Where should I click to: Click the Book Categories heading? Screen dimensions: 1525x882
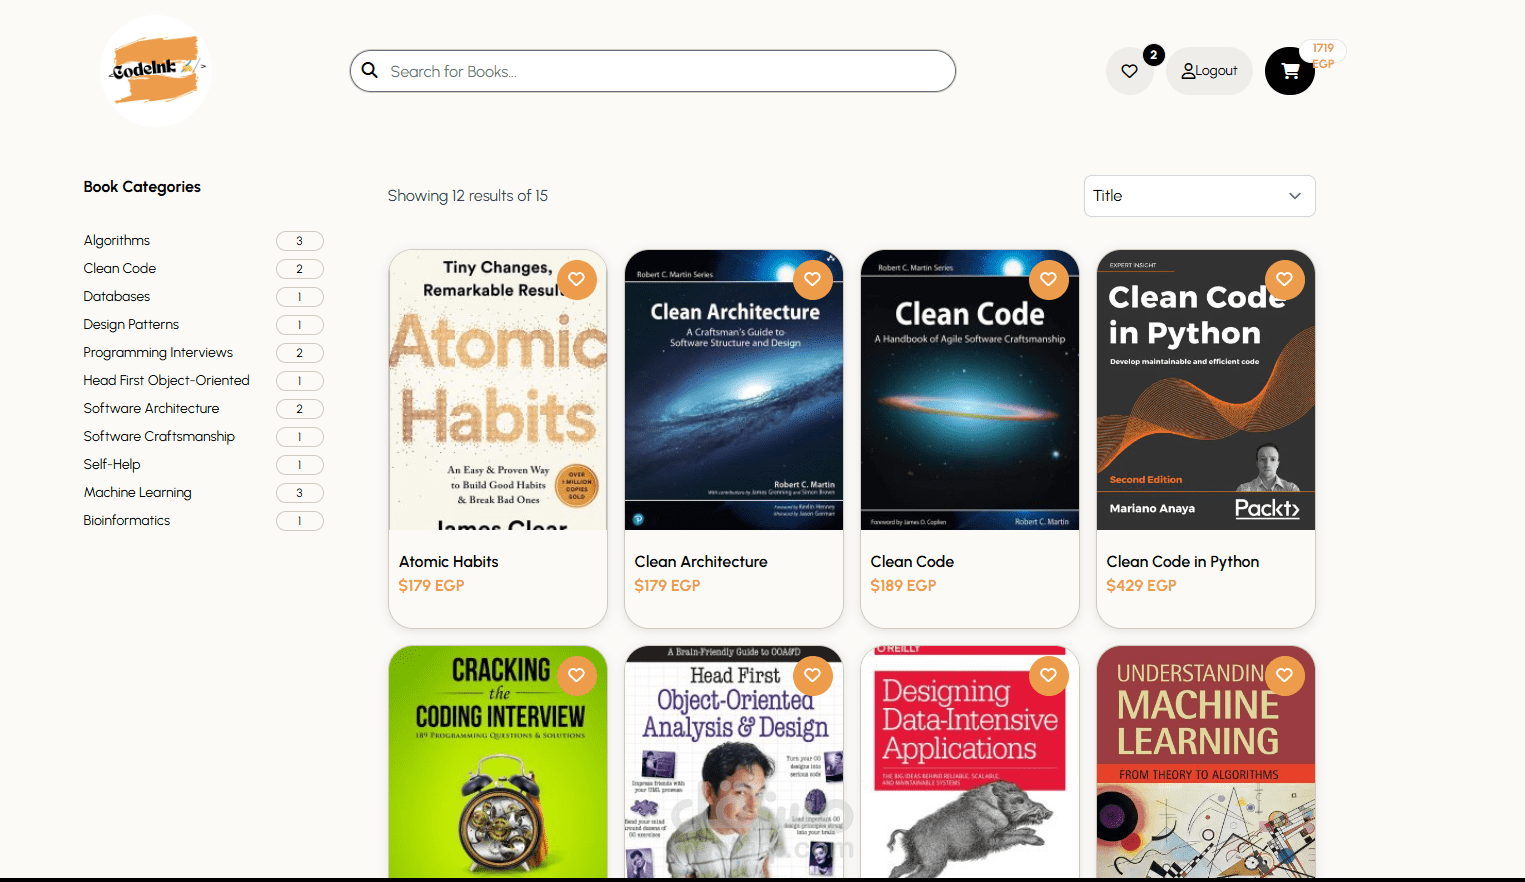tap(142, 187)
